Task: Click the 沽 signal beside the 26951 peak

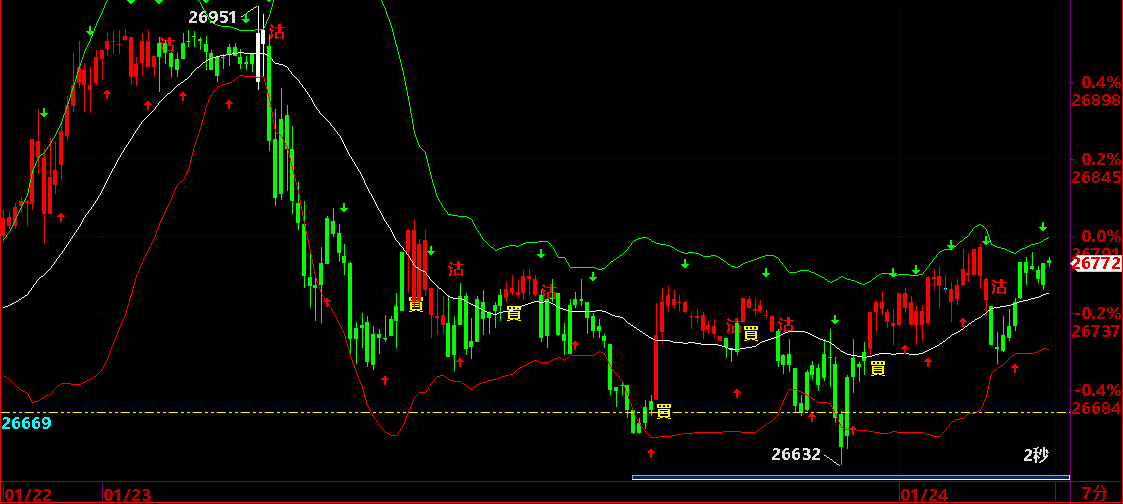Action: click(x=276, y=32)
